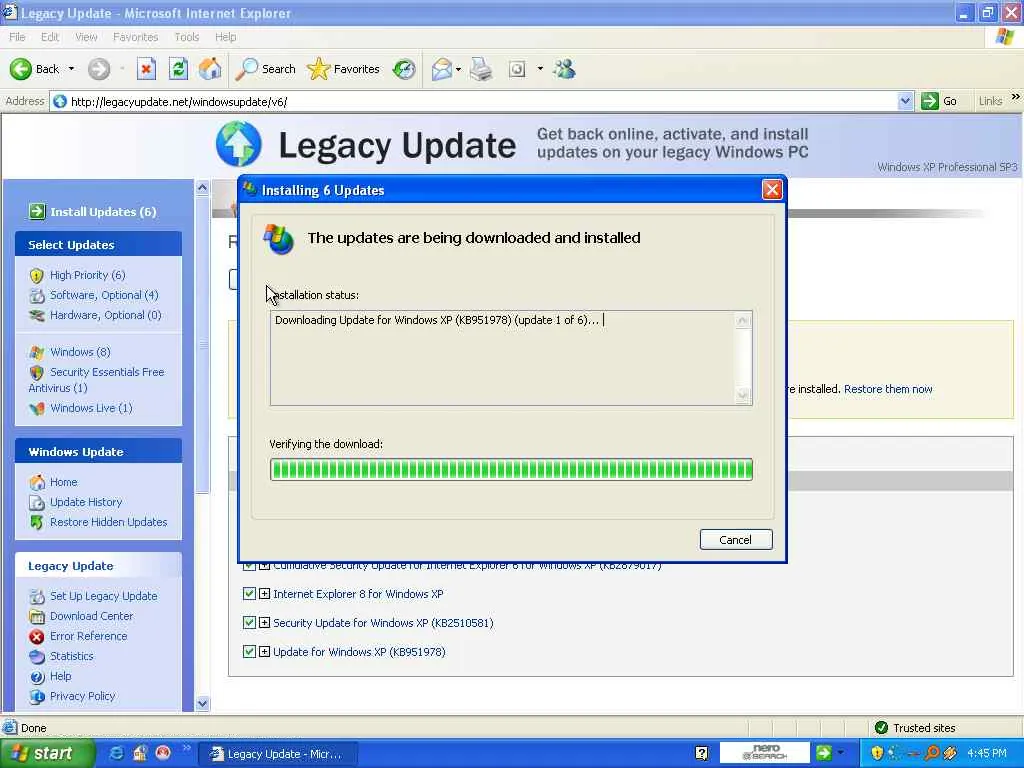Open the Windows (8) category link
The height and width of the screenshot is (768, 1024).
click(x=80, y=352)
